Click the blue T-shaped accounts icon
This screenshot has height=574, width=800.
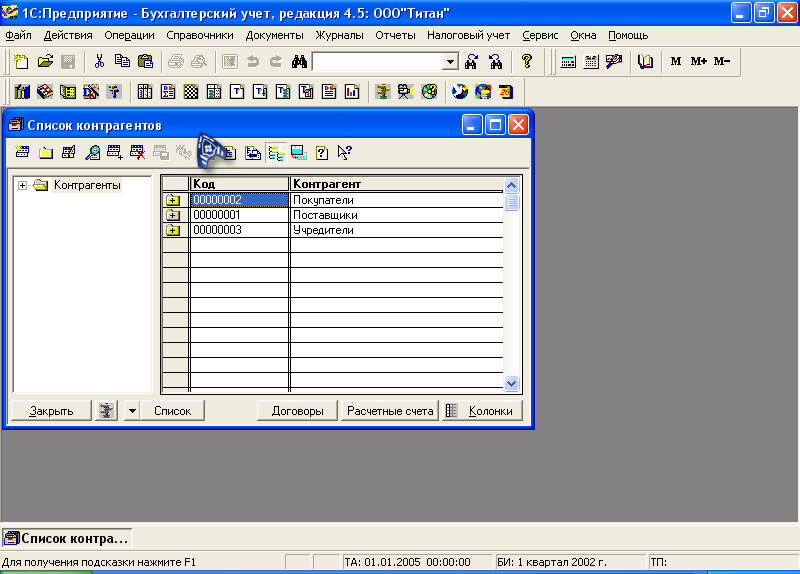(114, 92)
